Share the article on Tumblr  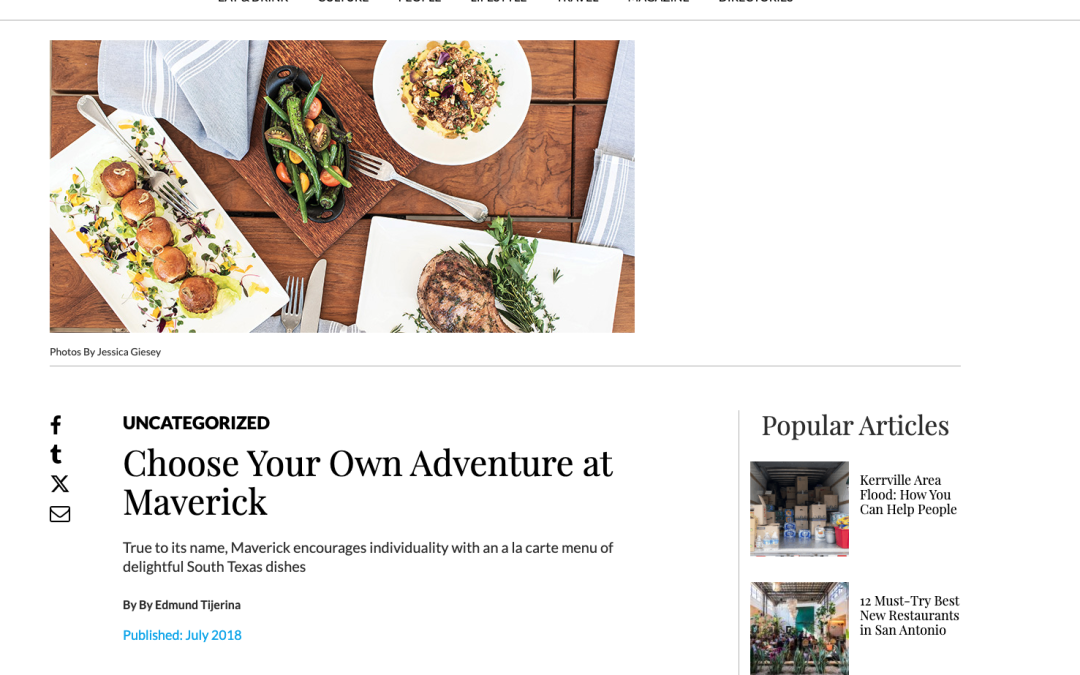56,454
